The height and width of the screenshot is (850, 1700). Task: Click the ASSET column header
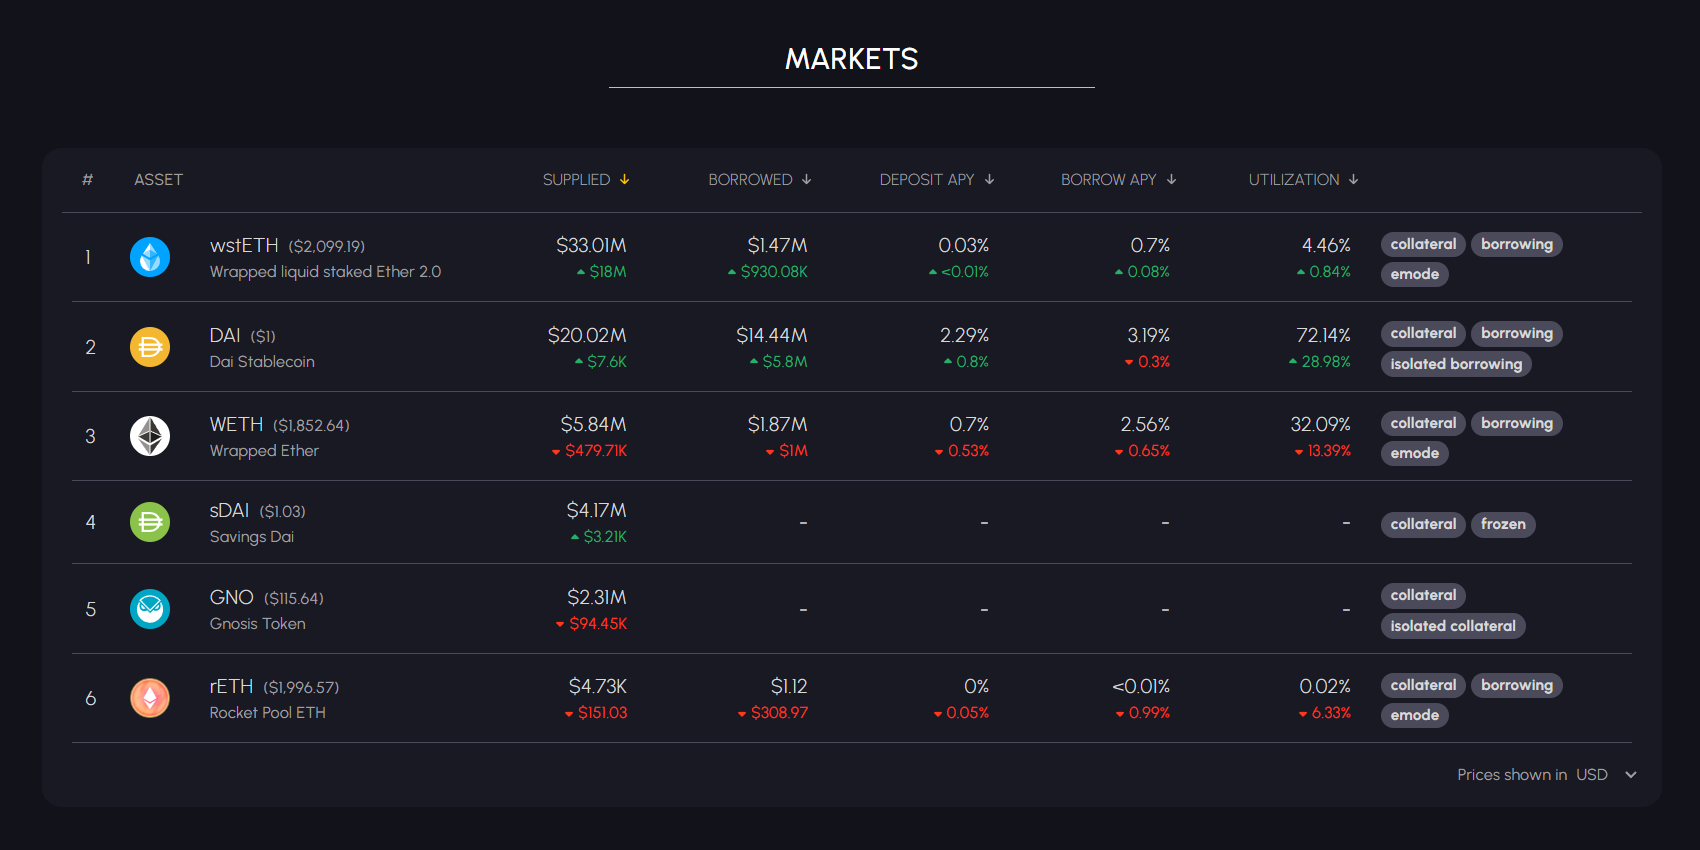(159, 180)
